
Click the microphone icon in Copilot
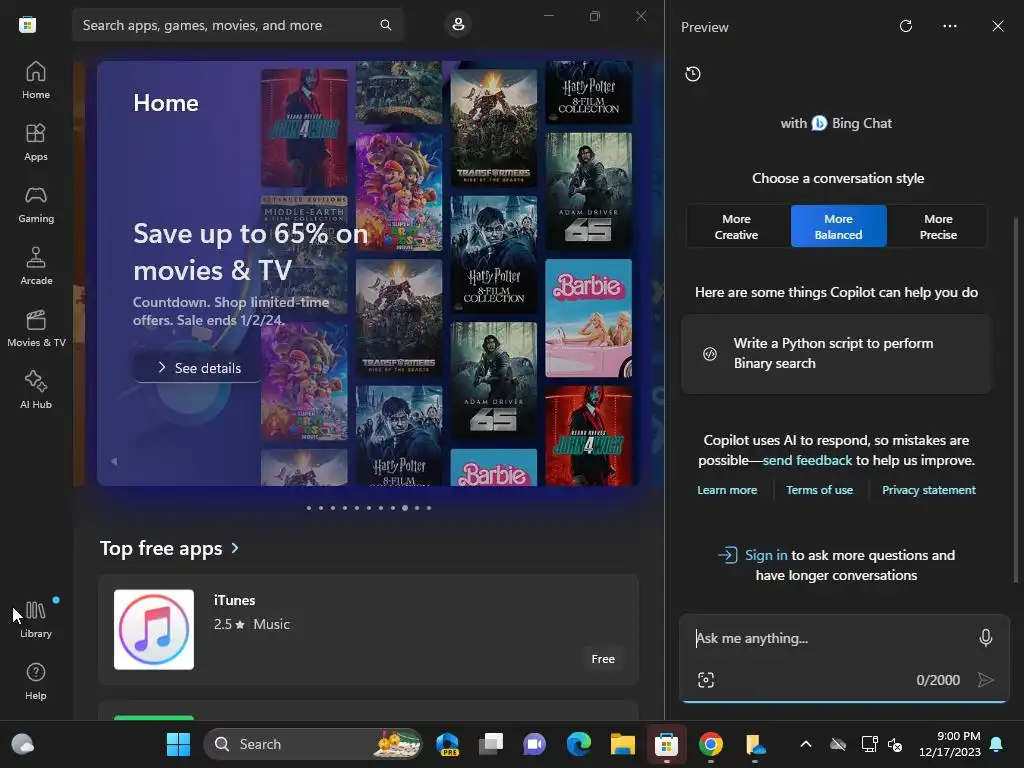(x=986, y=637)
